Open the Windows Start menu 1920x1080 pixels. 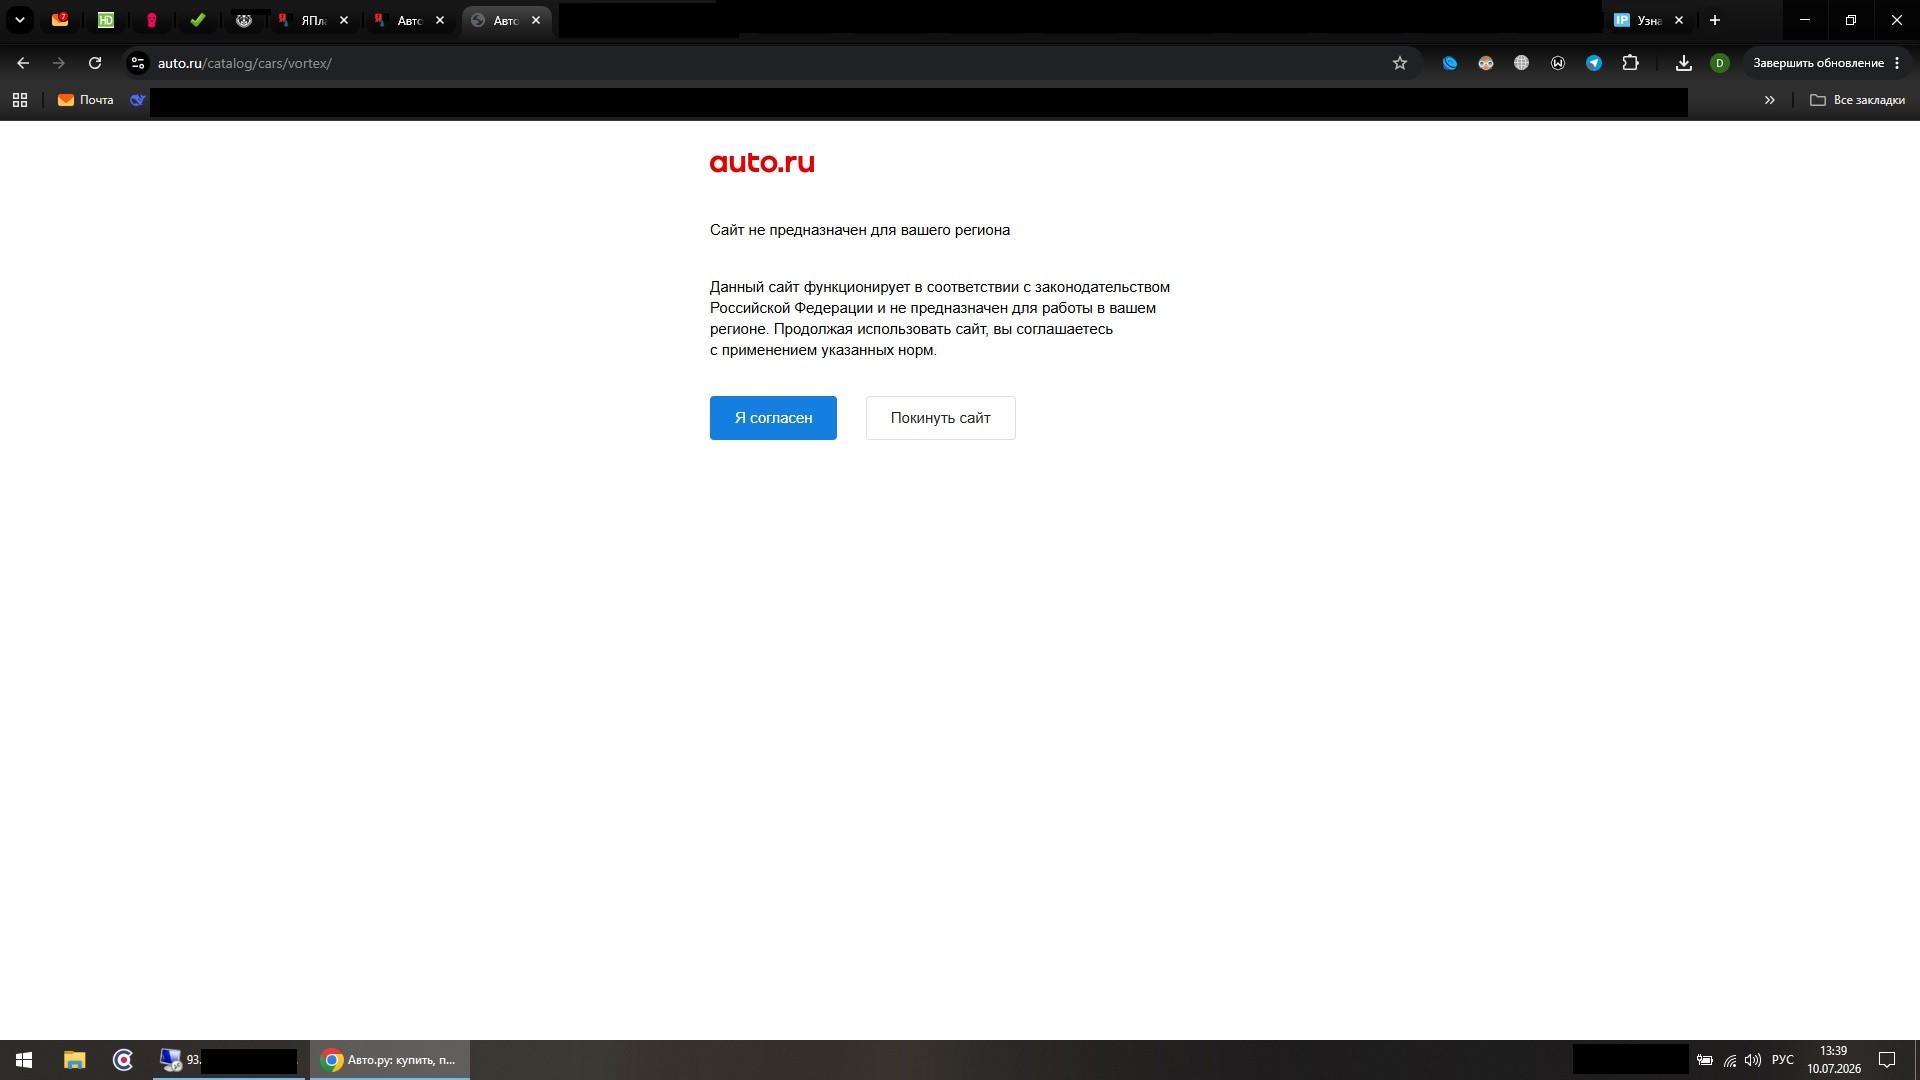click(24, 1060)
